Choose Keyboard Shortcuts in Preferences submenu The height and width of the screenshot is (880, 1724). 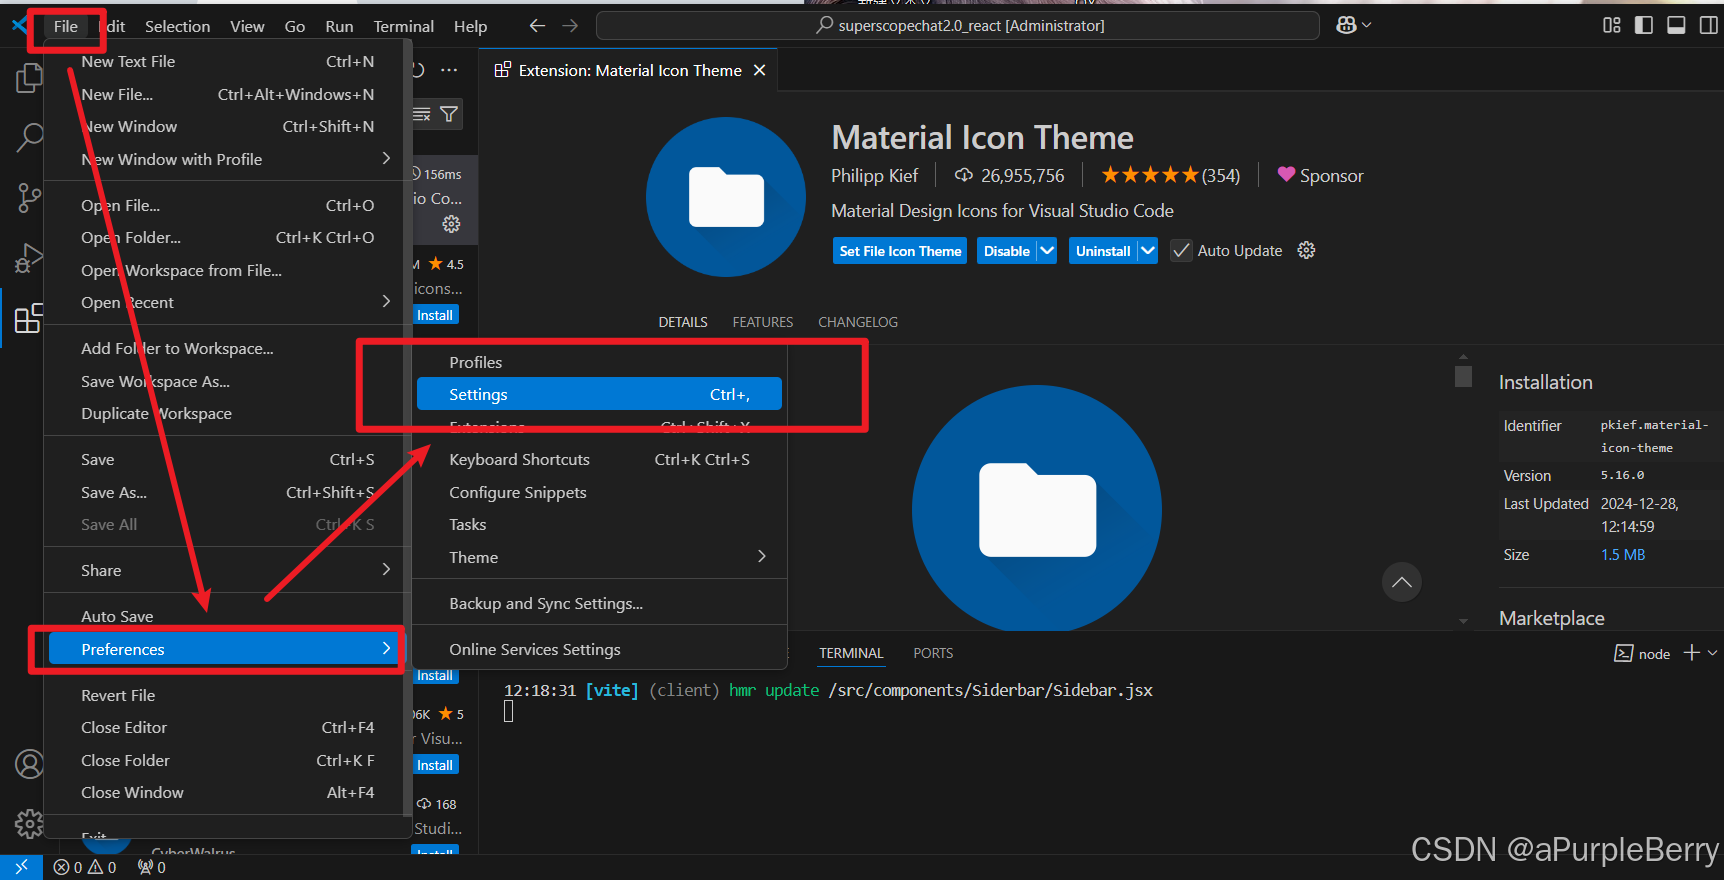[600, 459]
